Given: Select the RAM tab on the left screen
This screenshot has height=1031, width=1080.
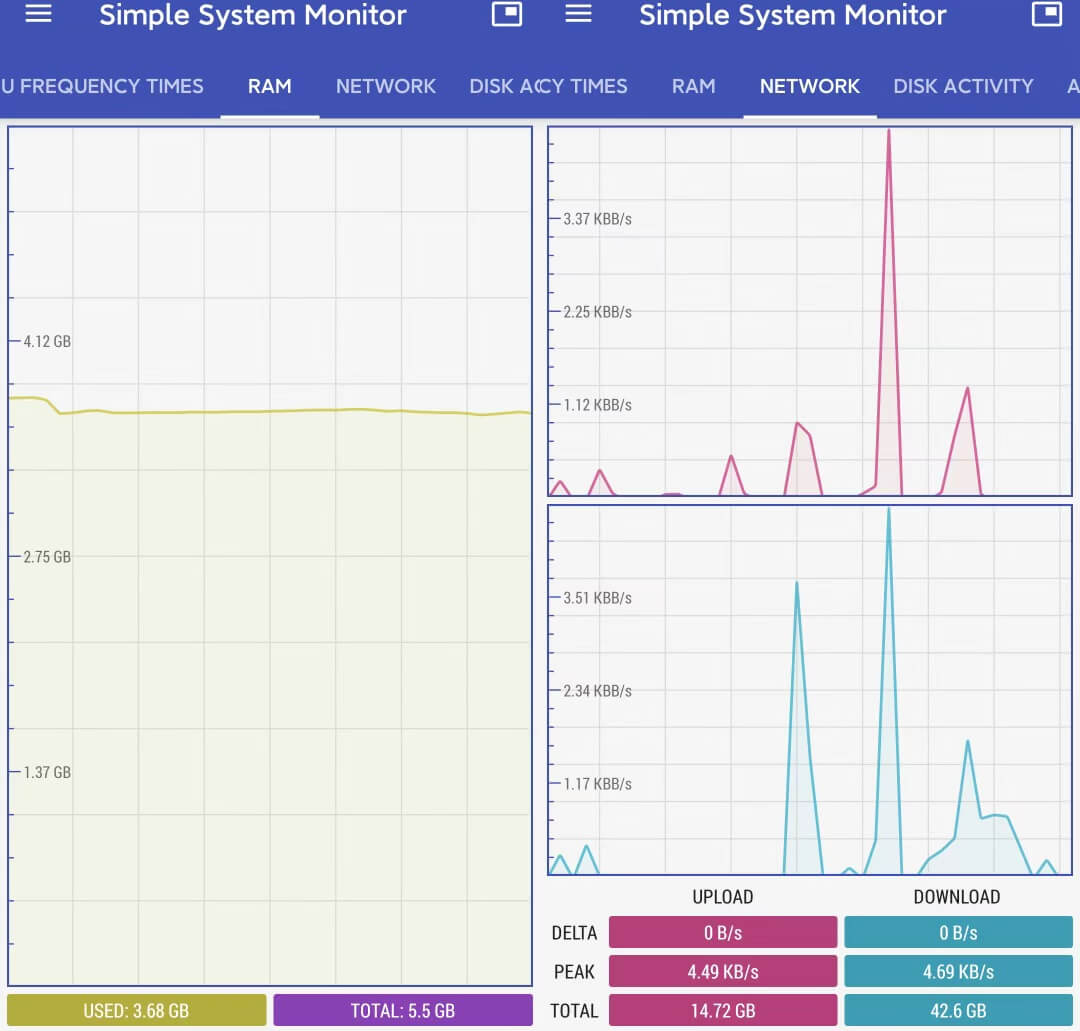Looking at the screenshot, I should [x=270, y=86].
